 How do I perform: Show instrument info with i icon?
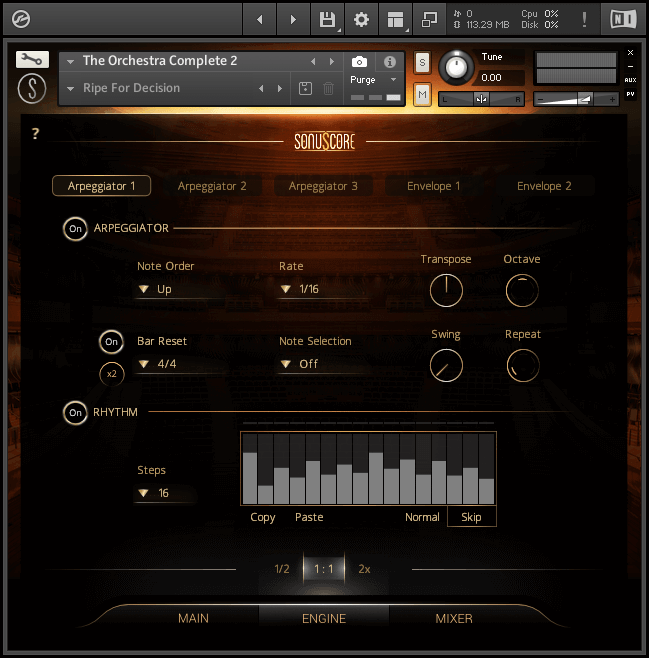(x=390, y=62)
